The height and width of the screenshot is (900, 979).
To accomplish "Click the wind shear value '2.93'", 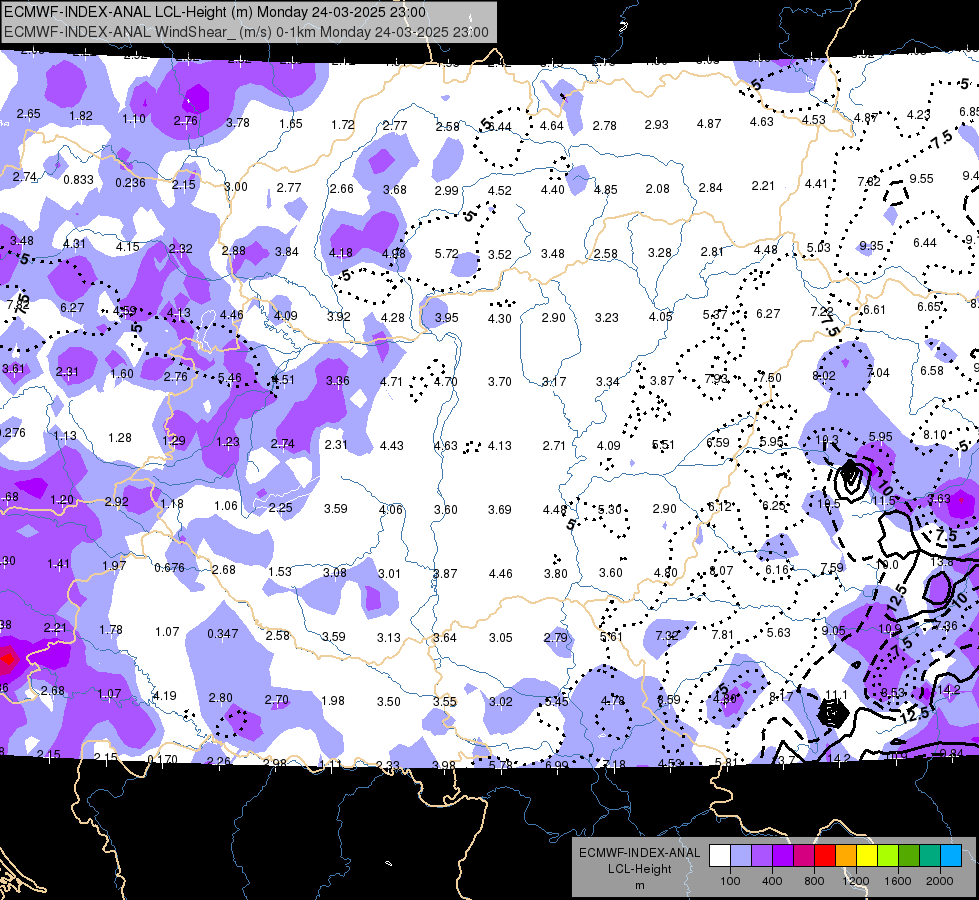I will click(x=656, y=125).
